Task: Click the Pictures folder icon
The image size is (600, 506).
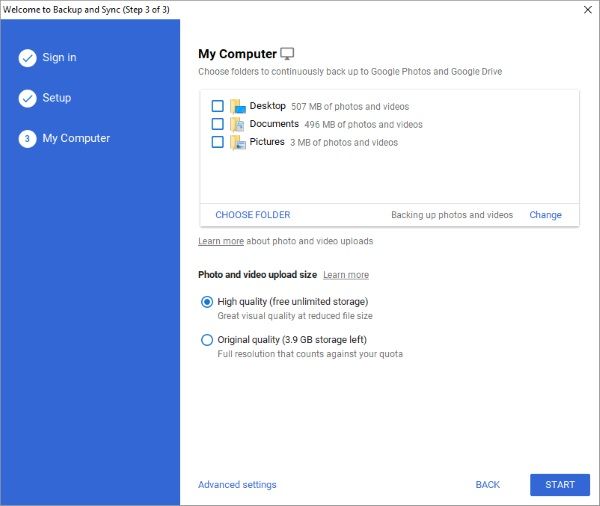Action: (x=237, y=143)
